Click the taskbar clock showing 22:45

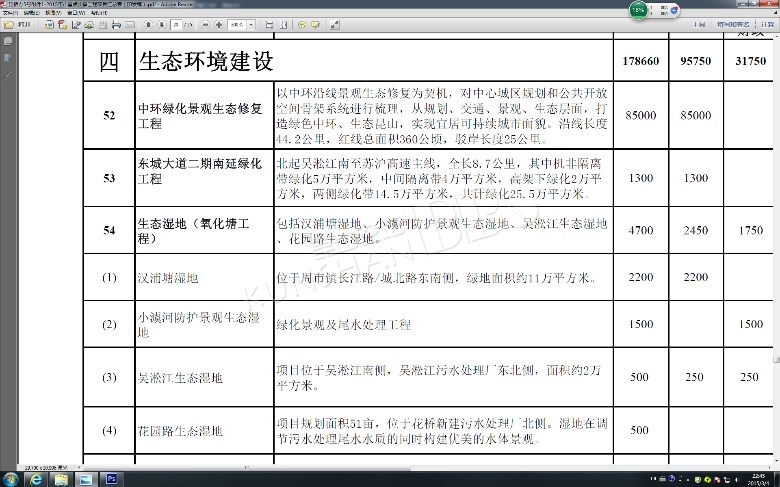point(759,480)
